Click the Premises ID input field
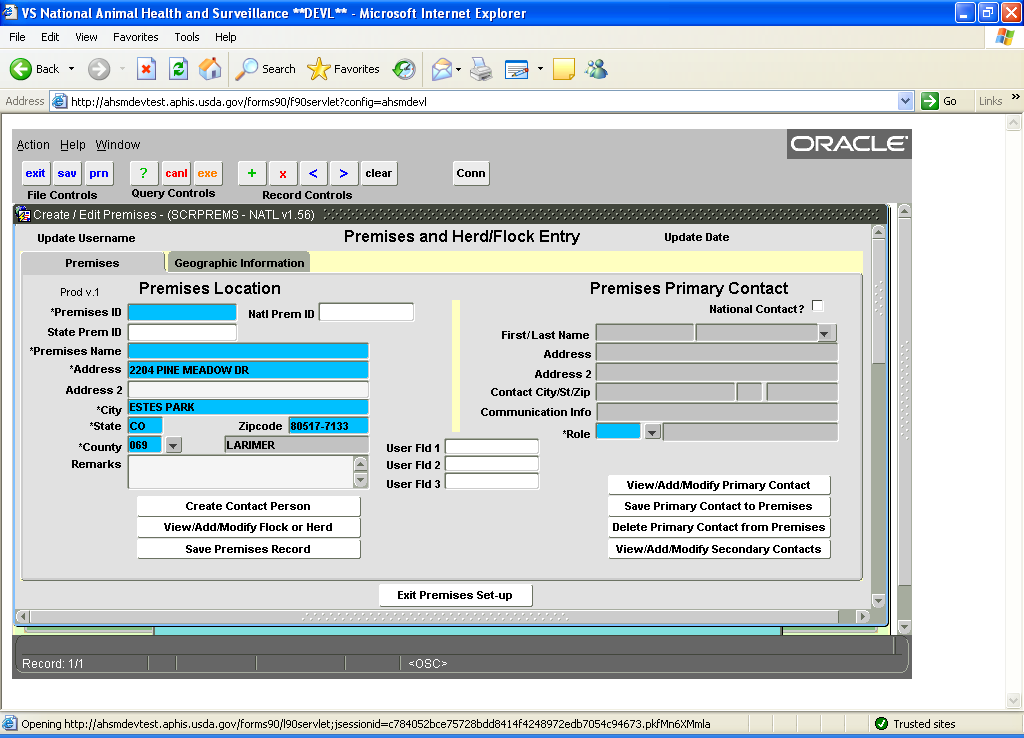 tap(182, 313)
